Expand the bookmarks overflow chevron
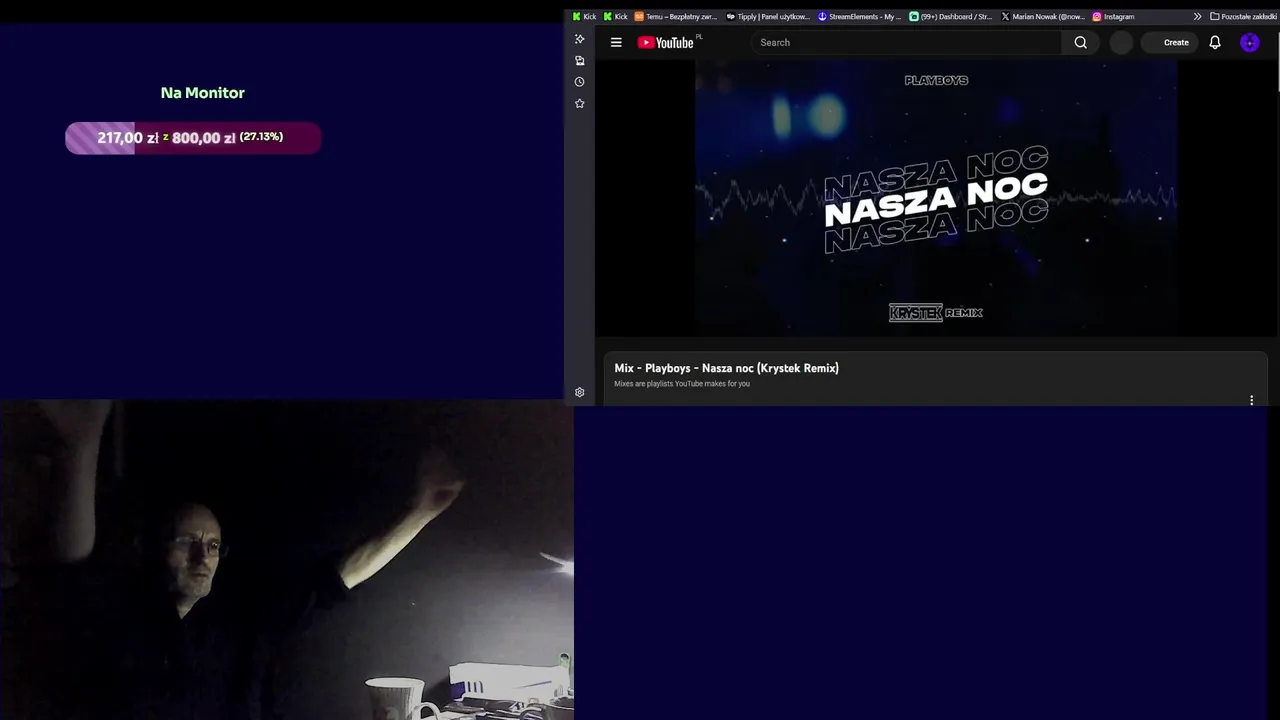This screenshot has width=1280, height=720. [x=1197, y=16]
